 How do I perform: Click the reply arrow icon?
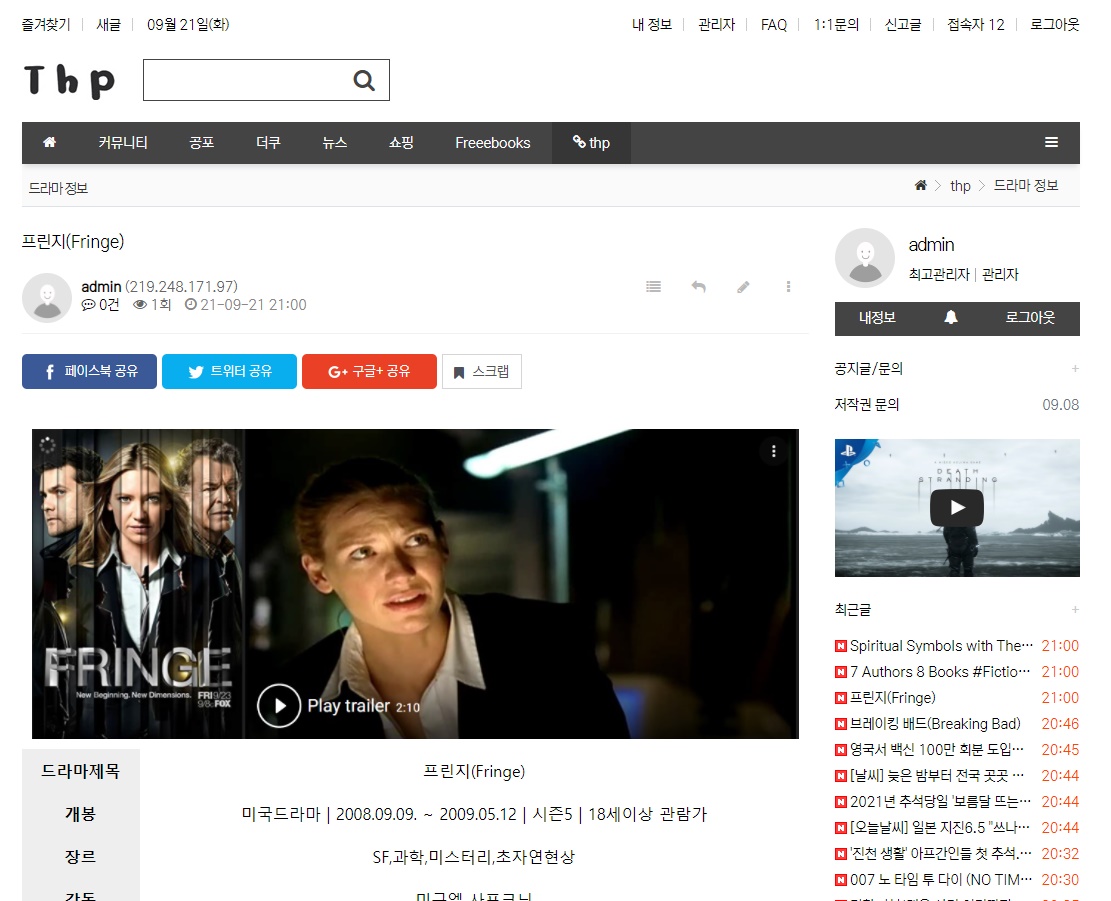click(698, 287)
